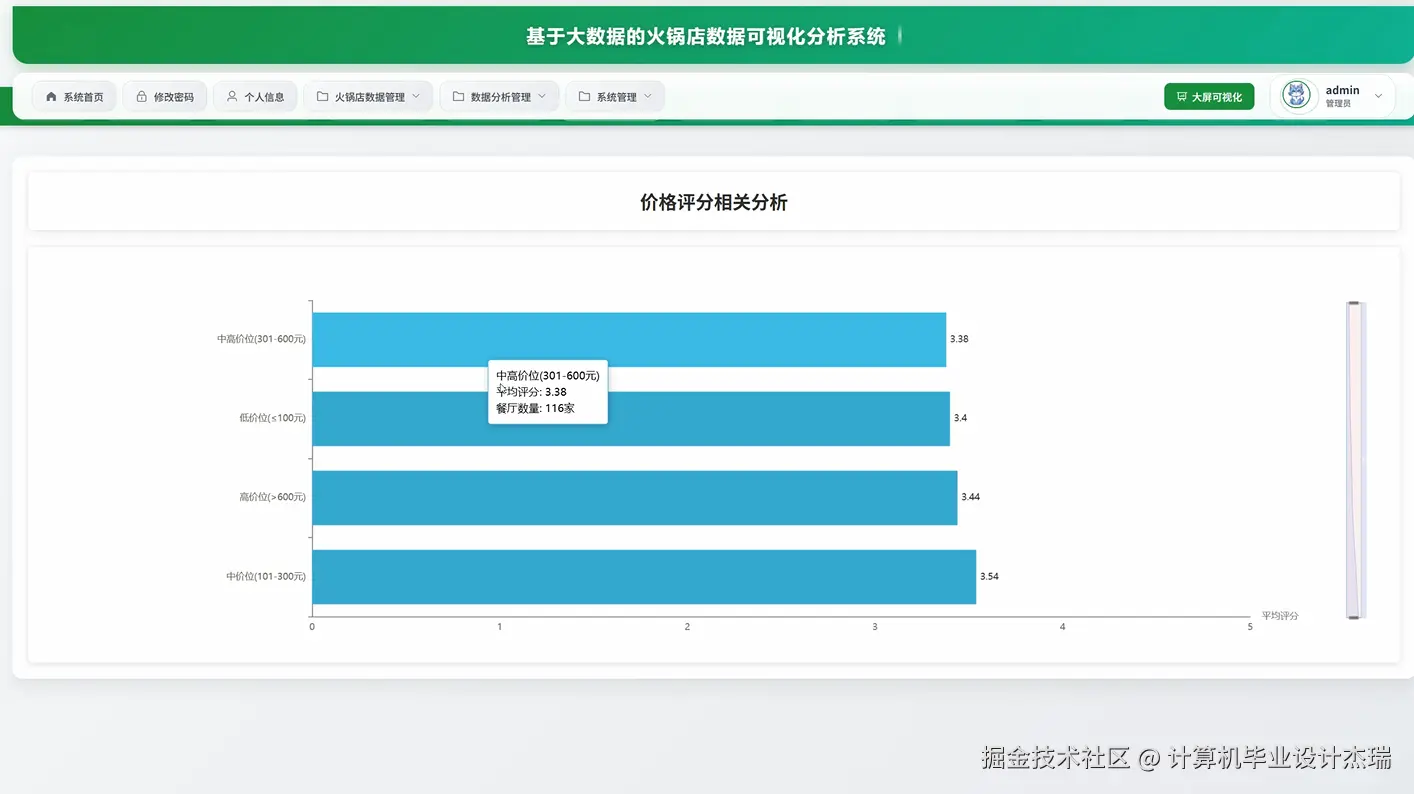Open the 火锅店数据管理 menu
1414x794 pixels.
[368, 97]
